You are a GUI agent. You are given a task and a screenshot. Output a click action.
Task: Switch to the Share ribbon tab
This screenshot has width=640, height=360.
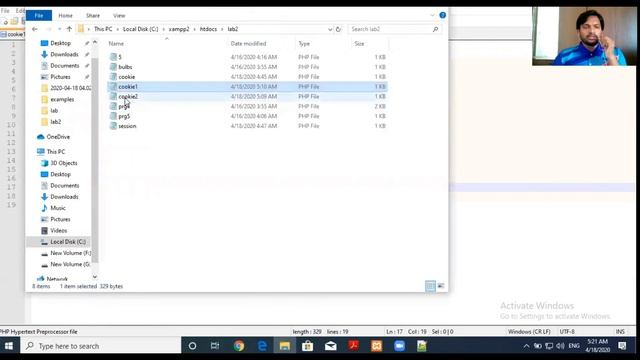pyautogui.click(x=93, y=16)
